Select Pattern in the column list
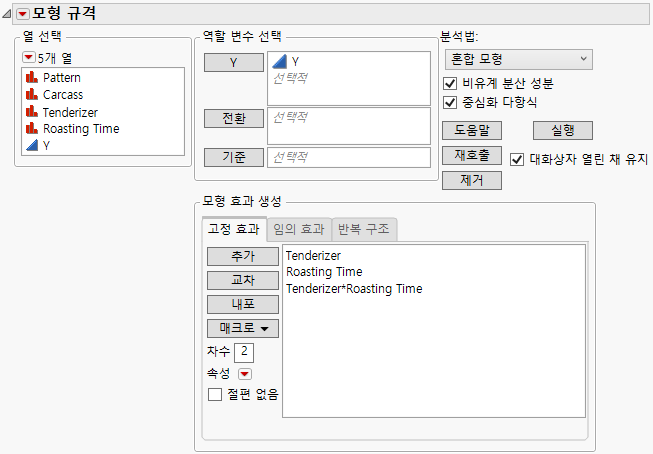653x454 pixels. pos(62,77)
